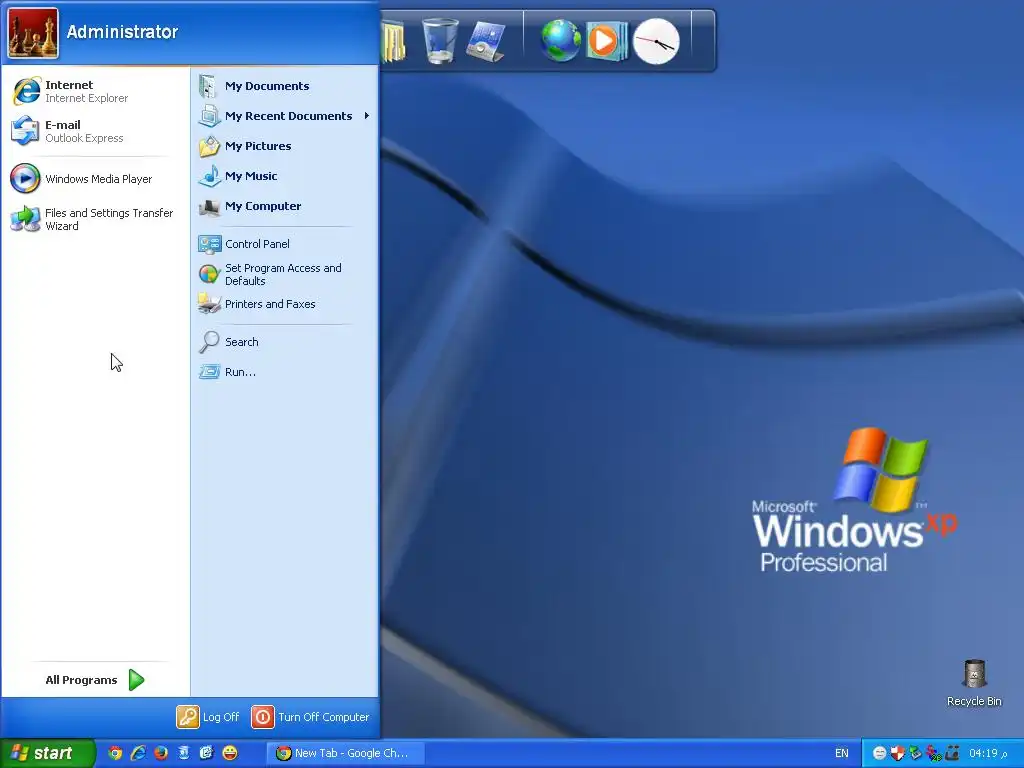
Task: Open Set Program Access and Defaults
Action: 283,274
